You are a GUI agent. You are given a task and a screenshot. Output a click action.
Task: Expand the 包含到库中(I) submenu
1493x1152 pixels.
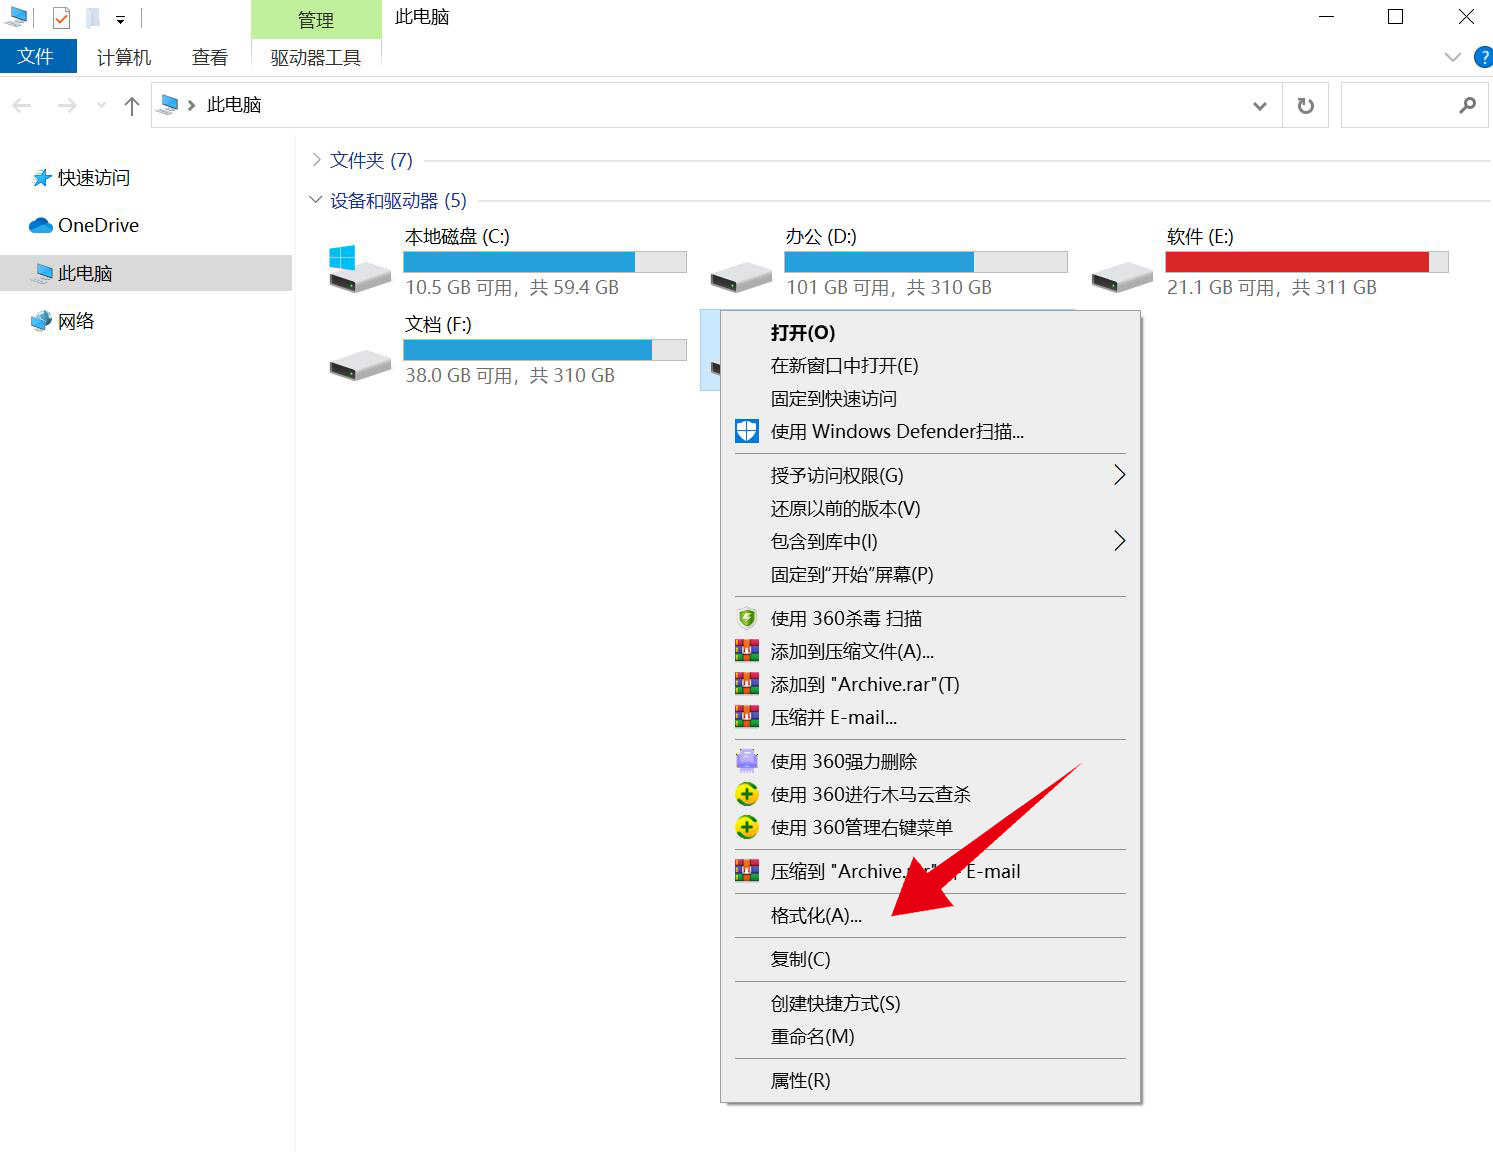tap(930, 541)
